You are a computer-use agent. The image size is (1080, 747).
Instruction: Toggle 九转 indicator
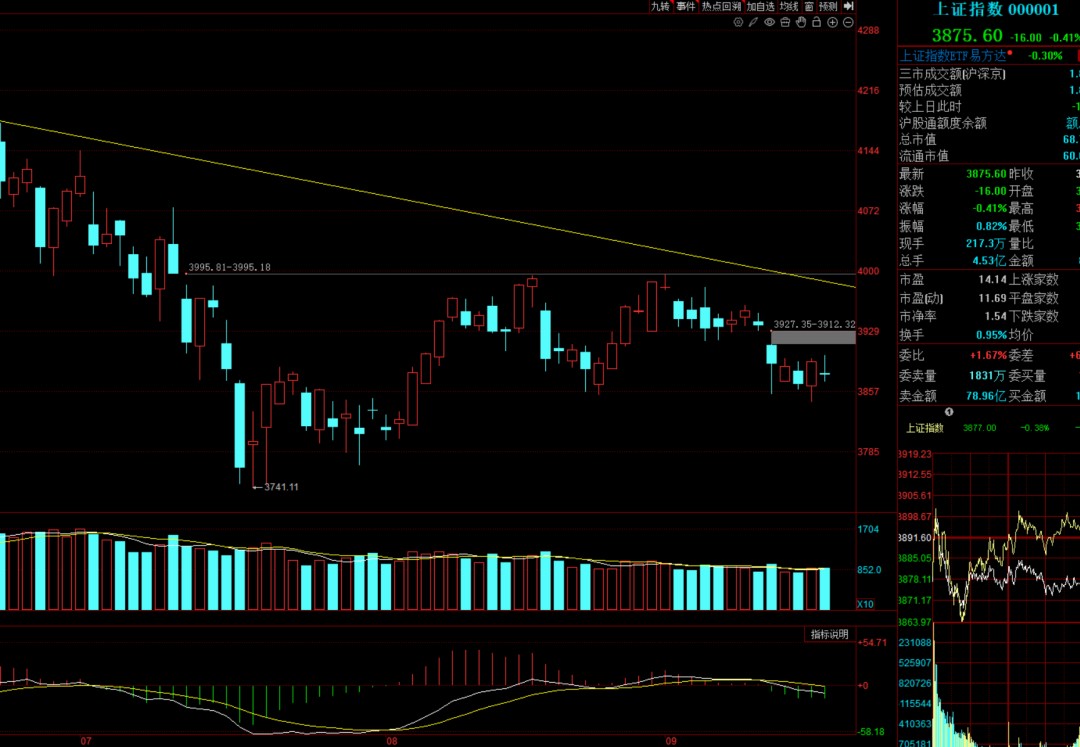pyautogui.click(x=661, y=6)
